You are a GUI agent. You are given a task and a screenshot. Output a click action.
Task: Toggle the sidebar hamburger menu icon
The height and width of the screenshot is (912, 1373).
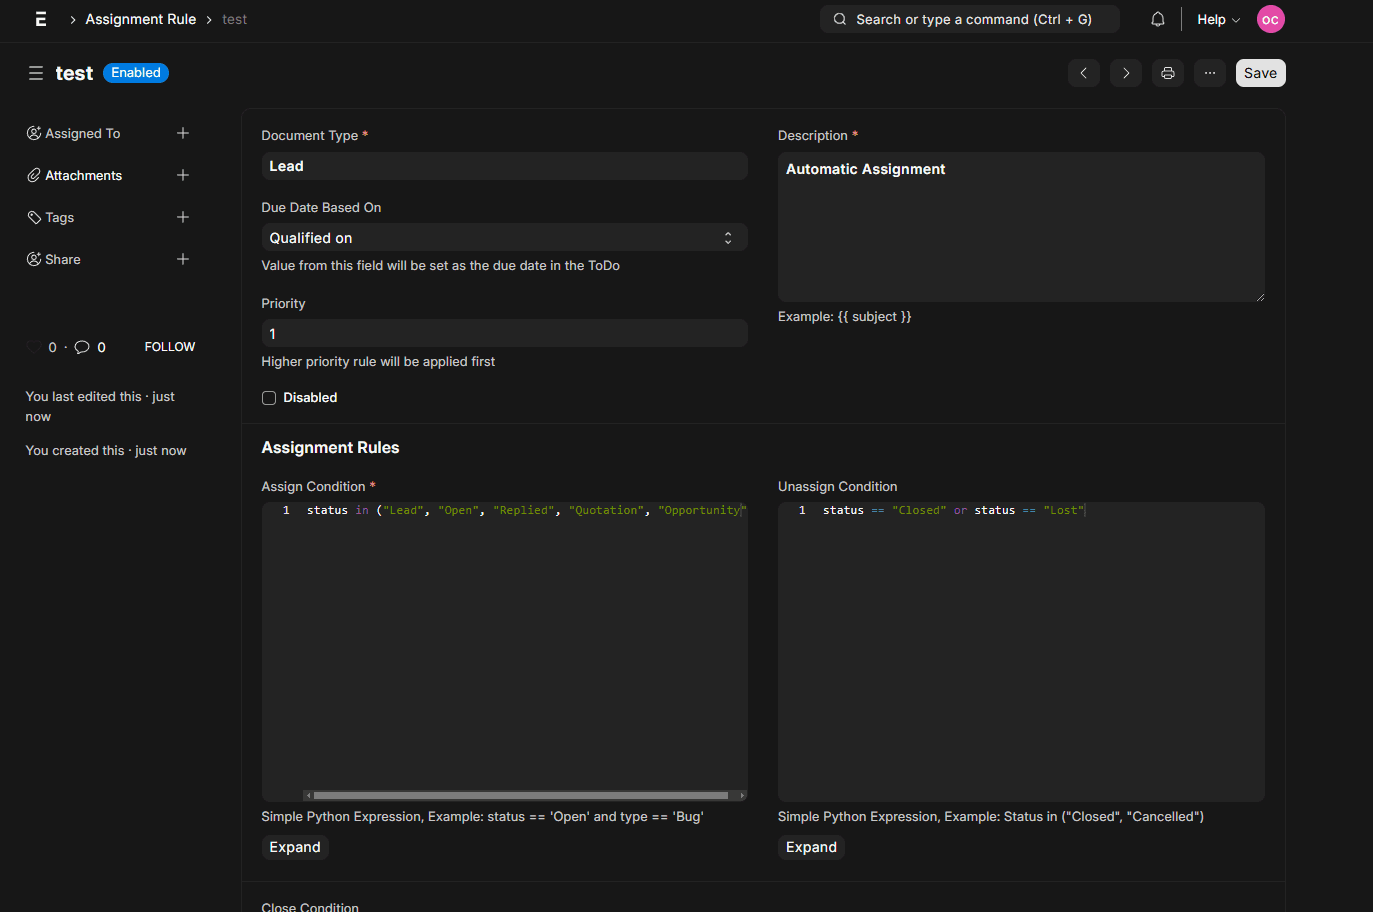(36, 73)
